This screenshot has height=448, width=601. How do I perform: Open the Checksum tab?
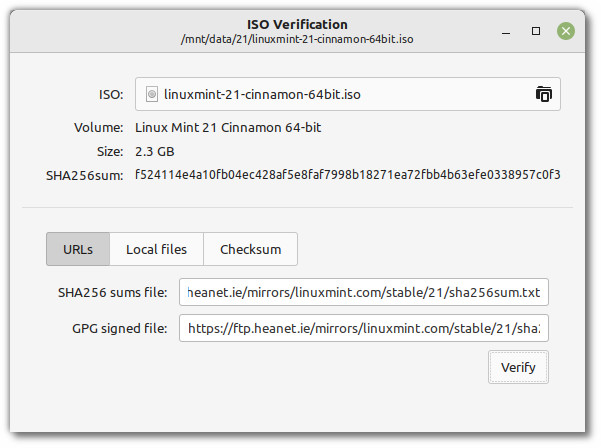[x=250, y=249]
